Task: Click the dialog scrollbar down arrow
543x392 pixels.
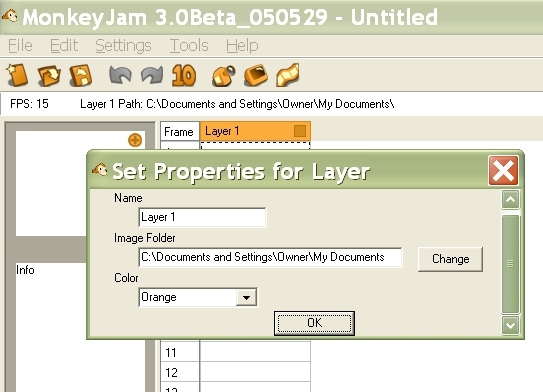Action: (510, 325)
